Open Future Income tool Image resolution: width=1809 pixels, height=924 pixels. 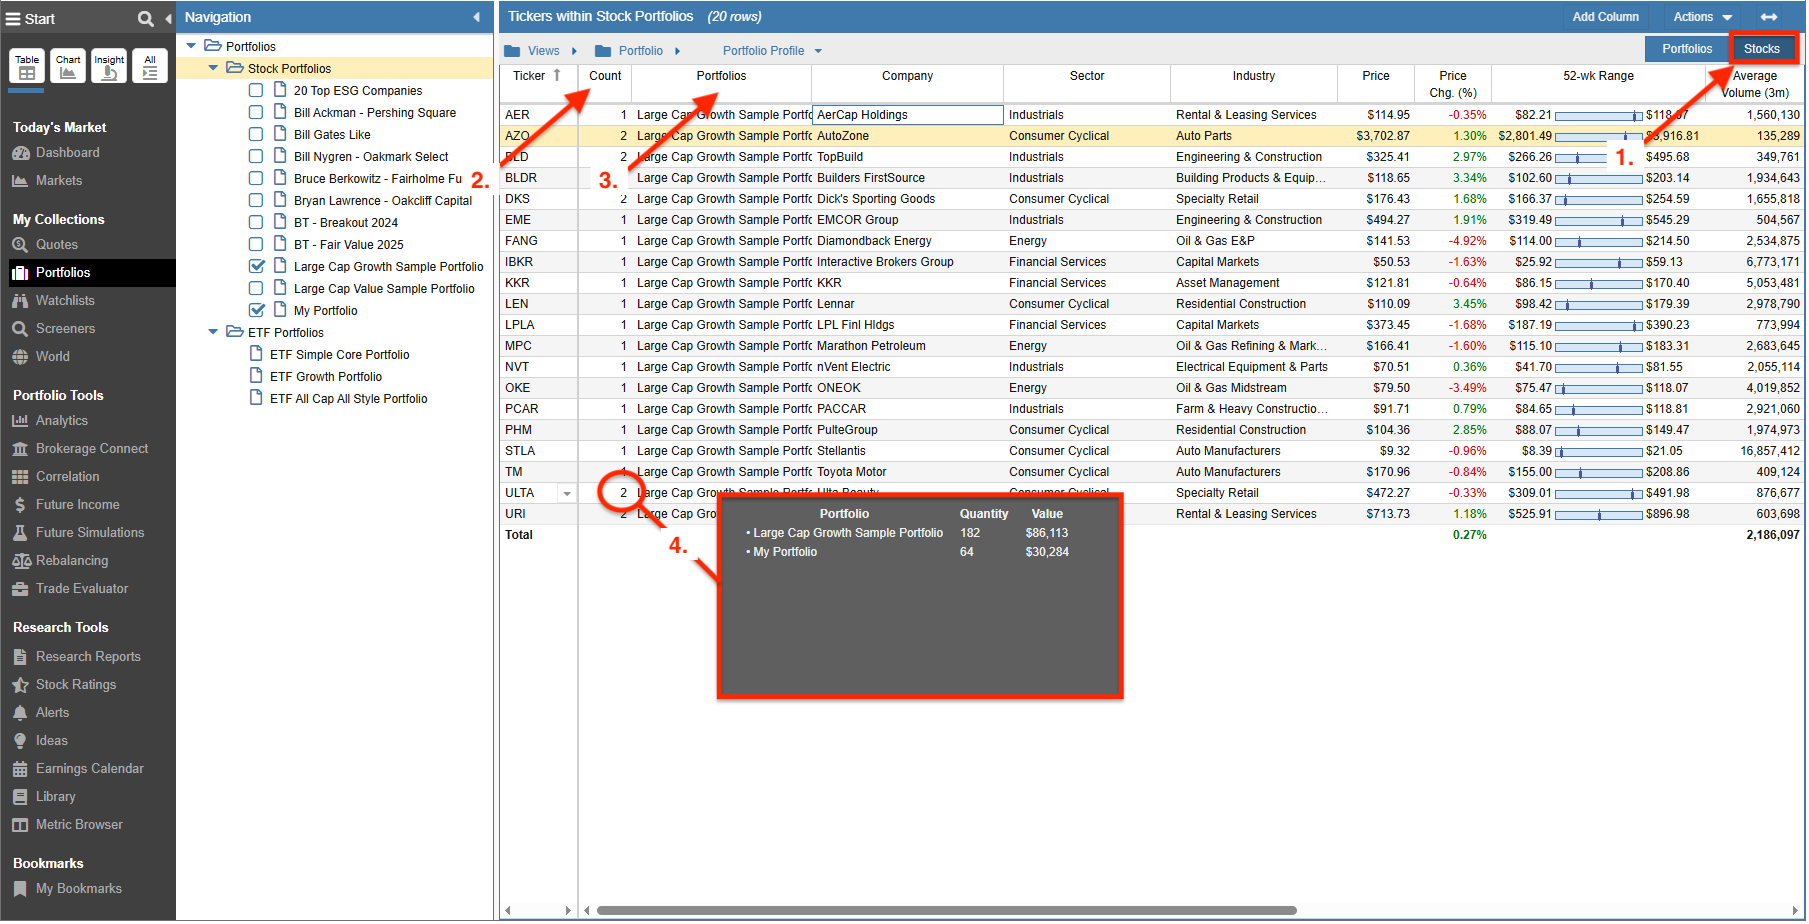78,505
